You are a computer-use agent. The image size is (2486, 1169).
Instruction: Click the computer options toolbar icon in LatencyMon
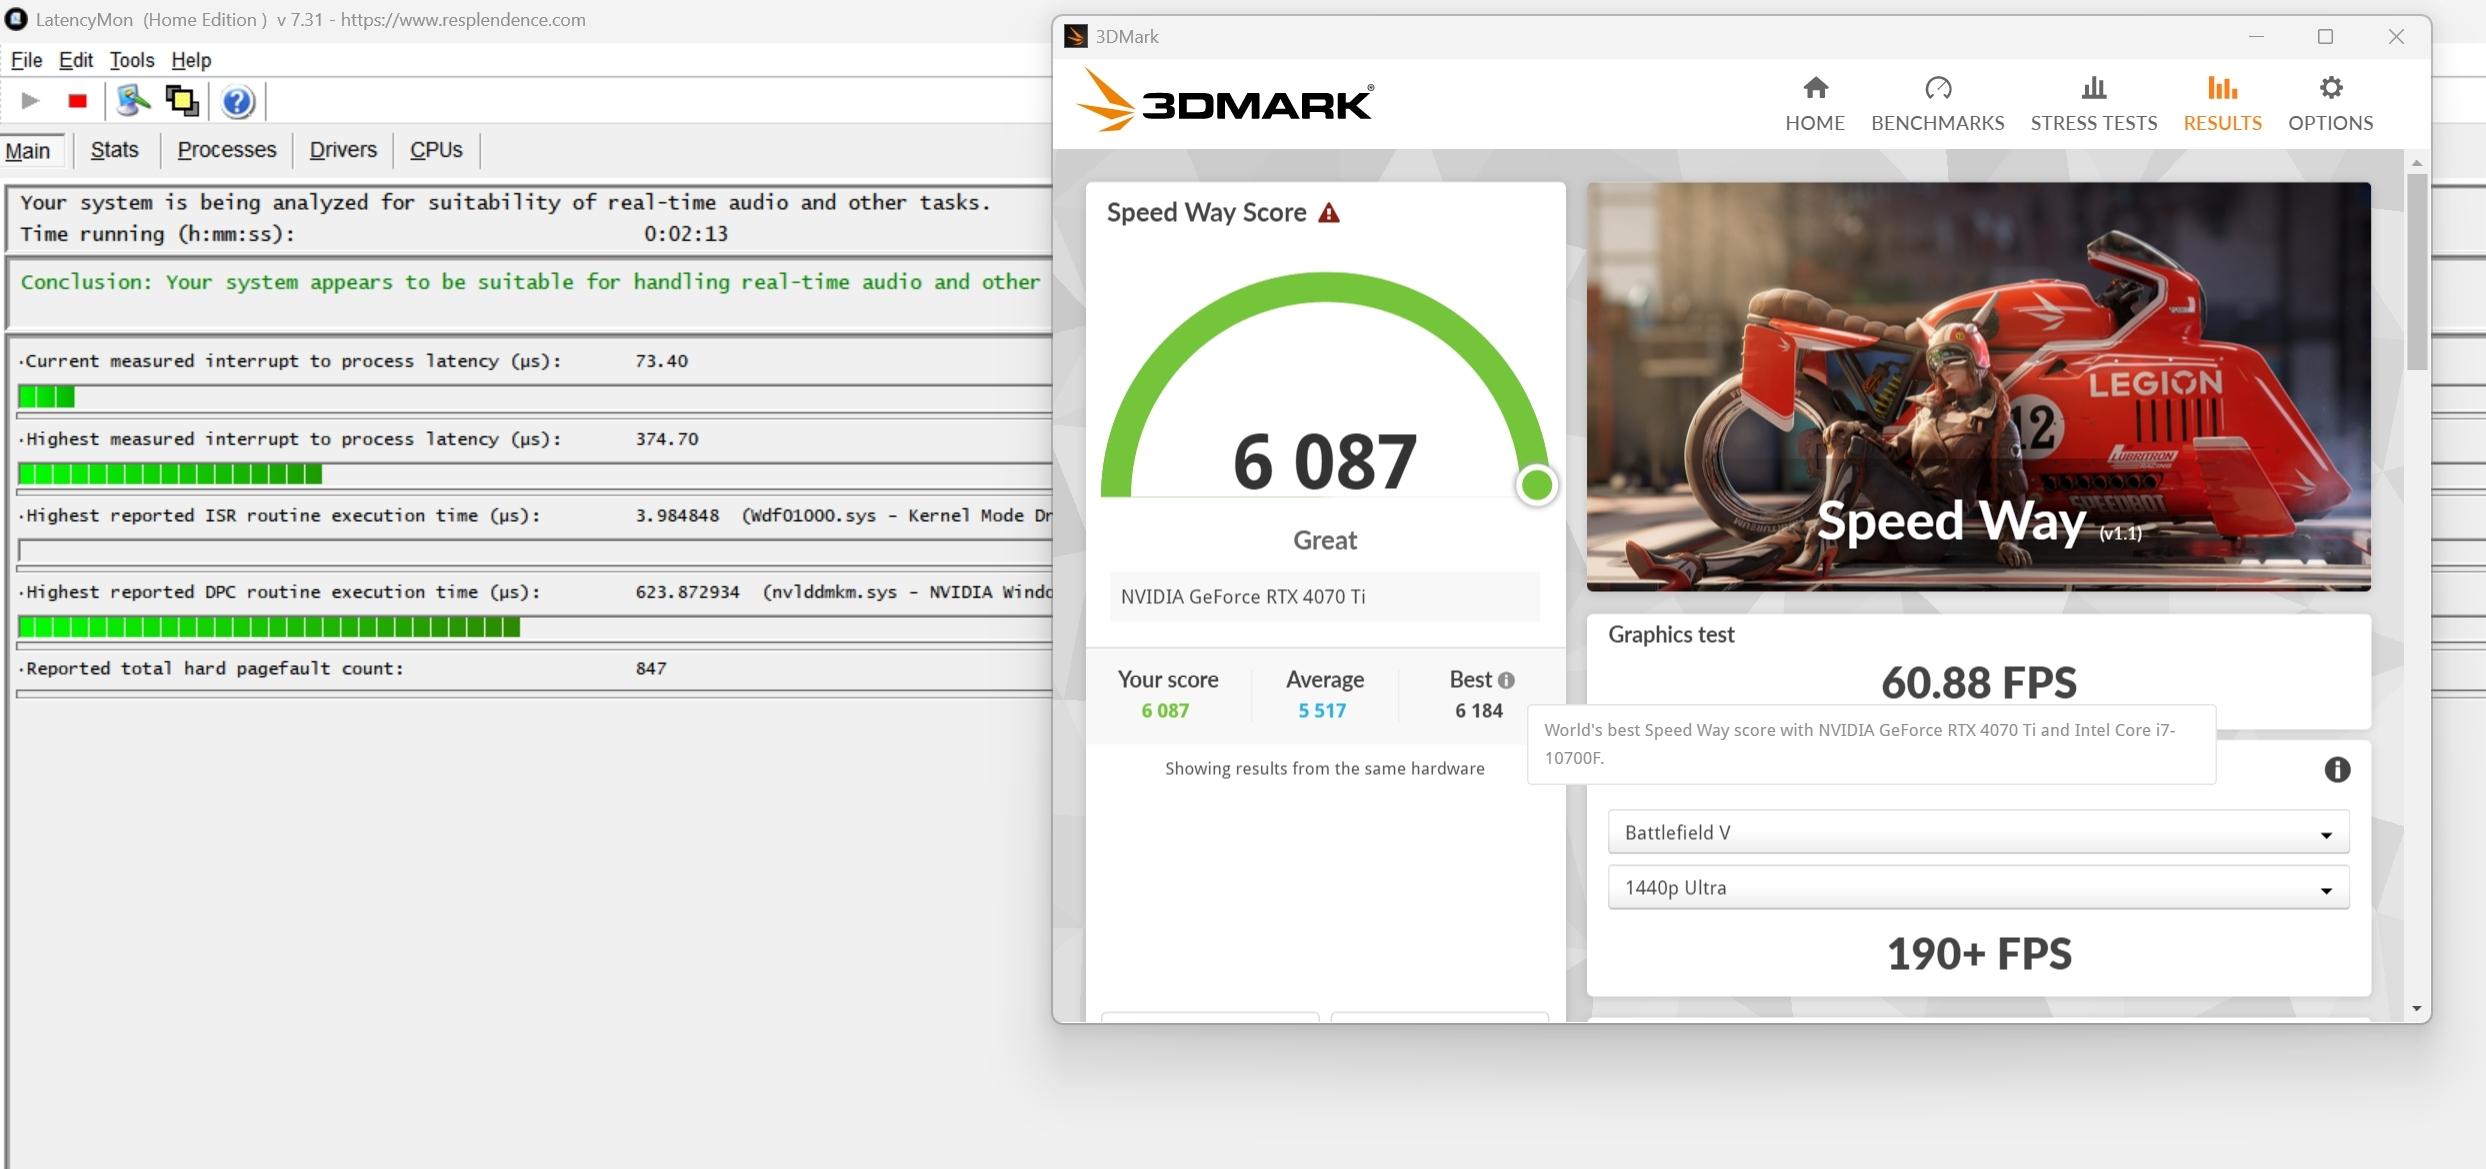[x=132, y=101]
